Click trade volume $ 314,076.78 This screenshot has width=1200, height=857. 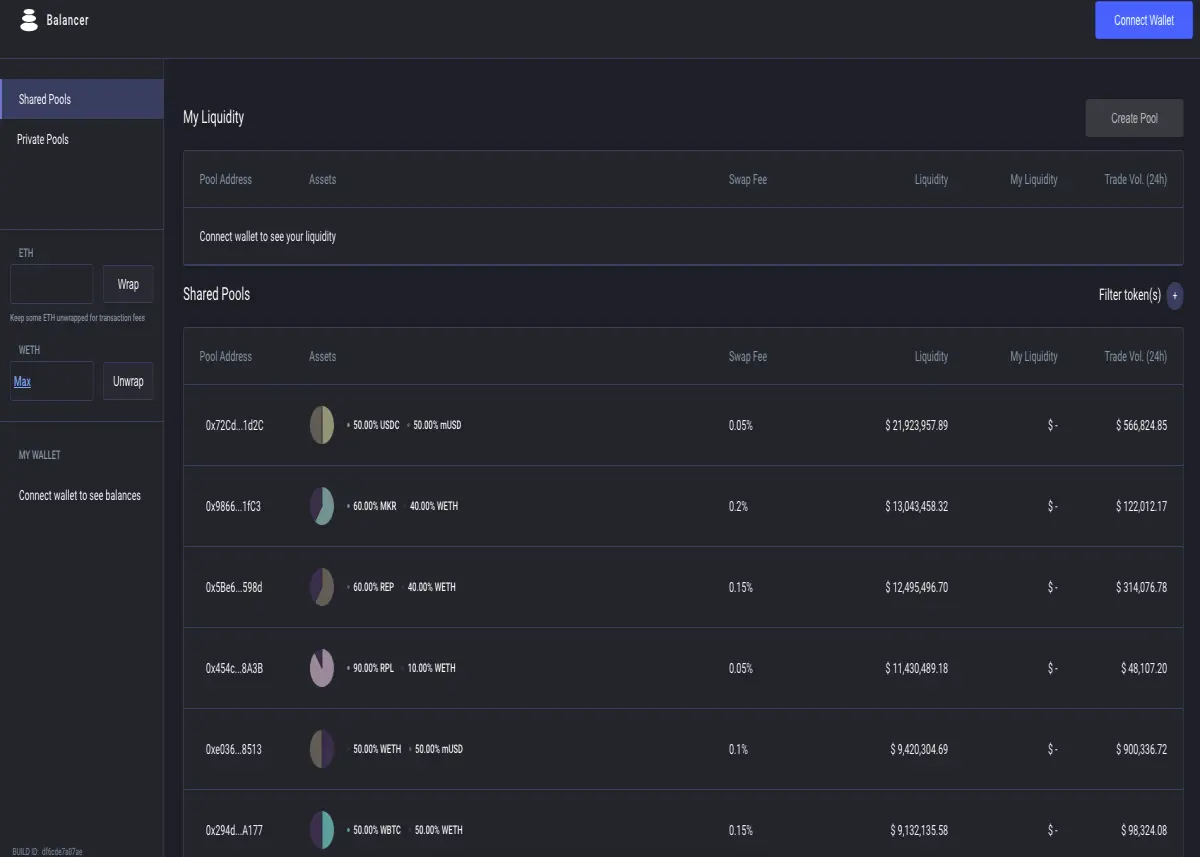coord(1141,587)
